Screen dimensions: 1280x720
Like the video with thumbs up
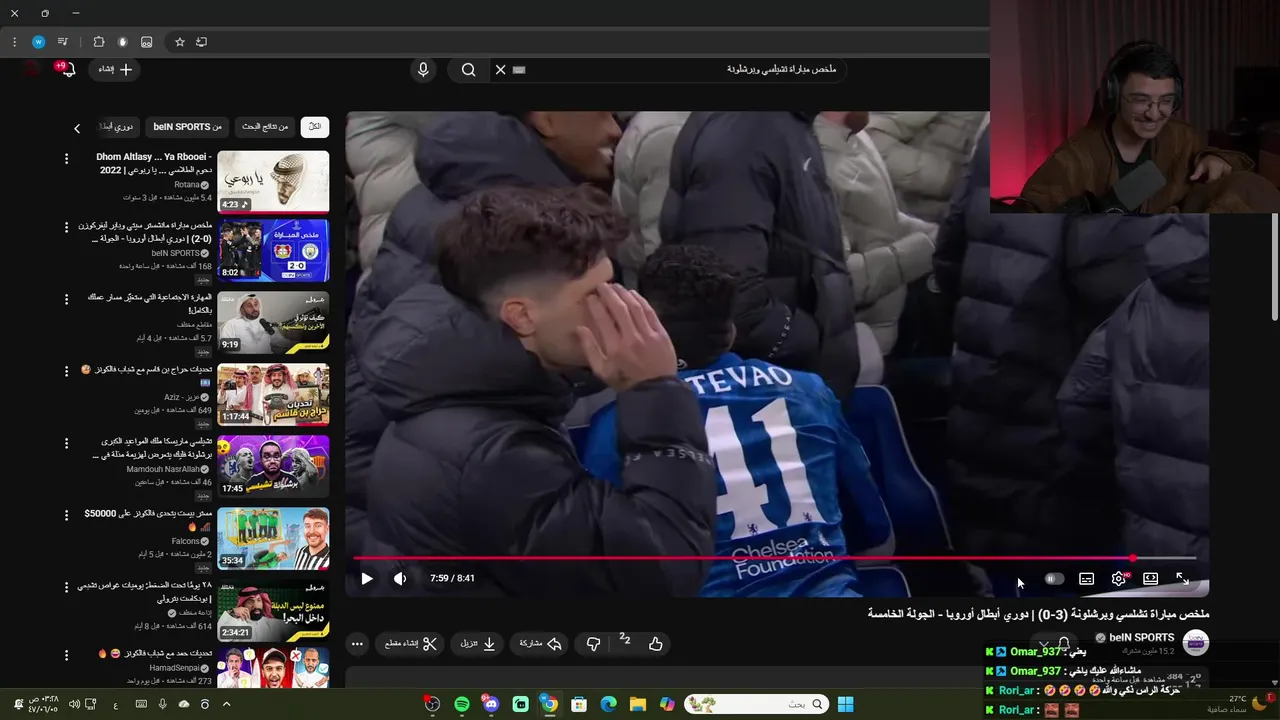pos(656,644)
